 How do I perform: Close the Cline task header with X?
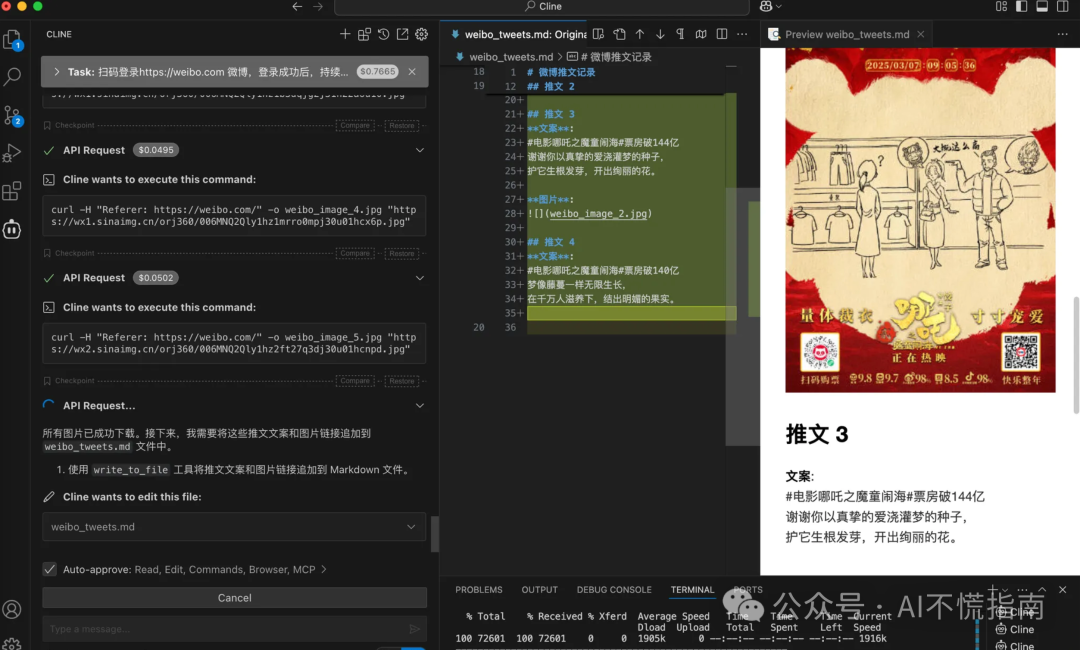pyautogui.click(x=412, y=72)
